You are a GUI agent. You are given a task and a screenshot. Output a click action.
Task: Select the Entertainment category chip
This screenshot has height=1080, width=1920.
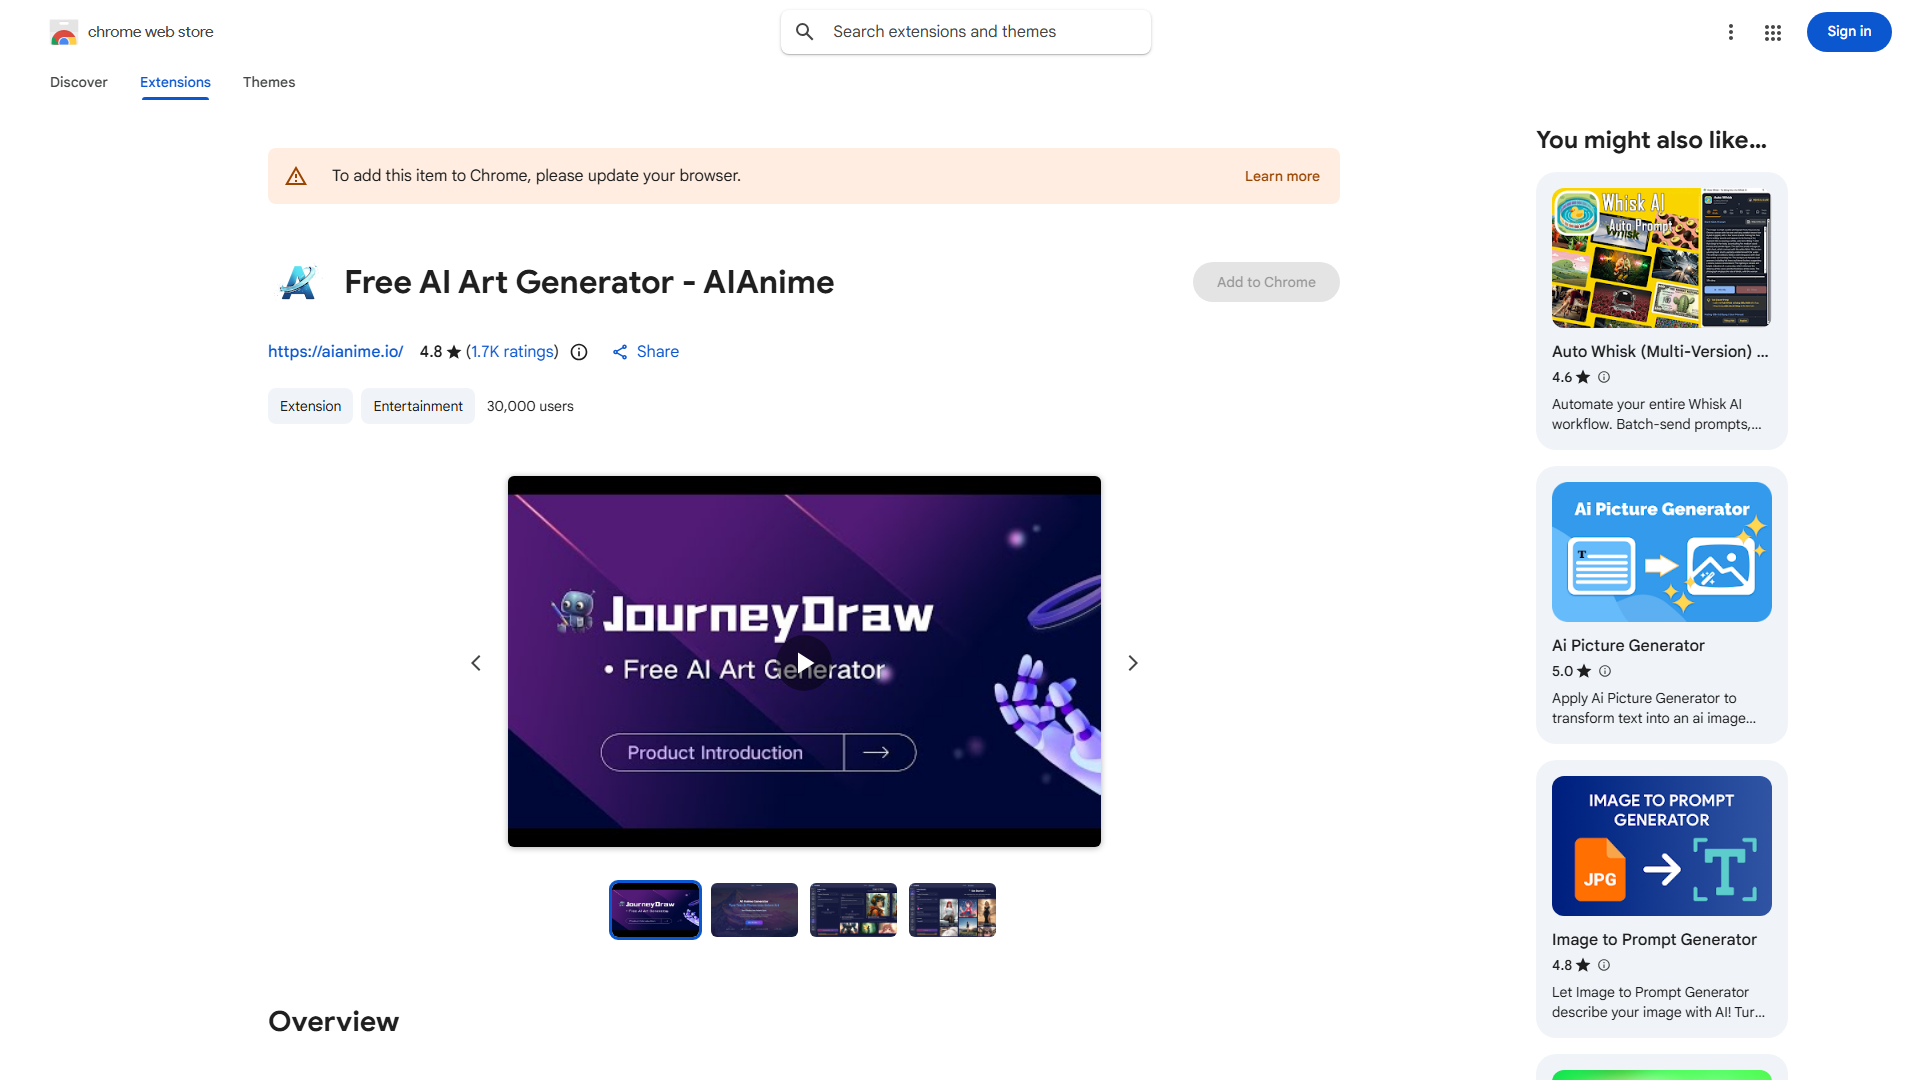417,406
